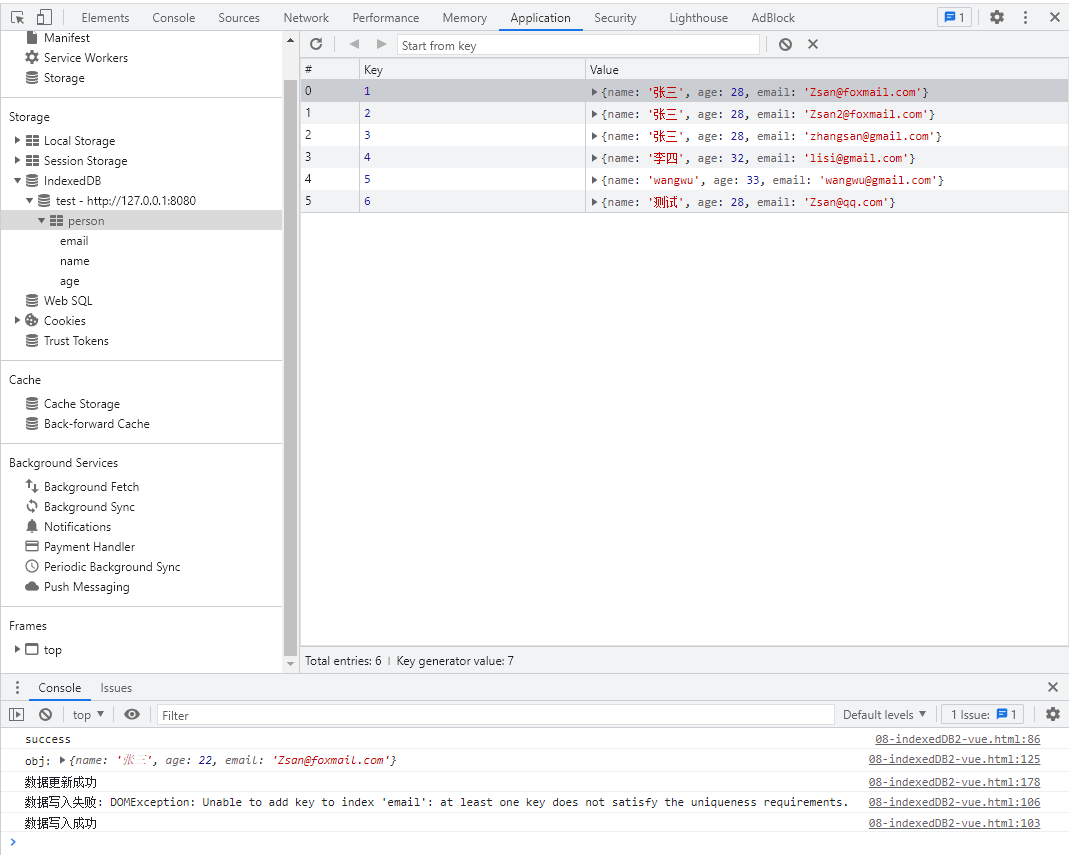Expand the value object for key 1
1069x855 pixels.
coord(594,91)
